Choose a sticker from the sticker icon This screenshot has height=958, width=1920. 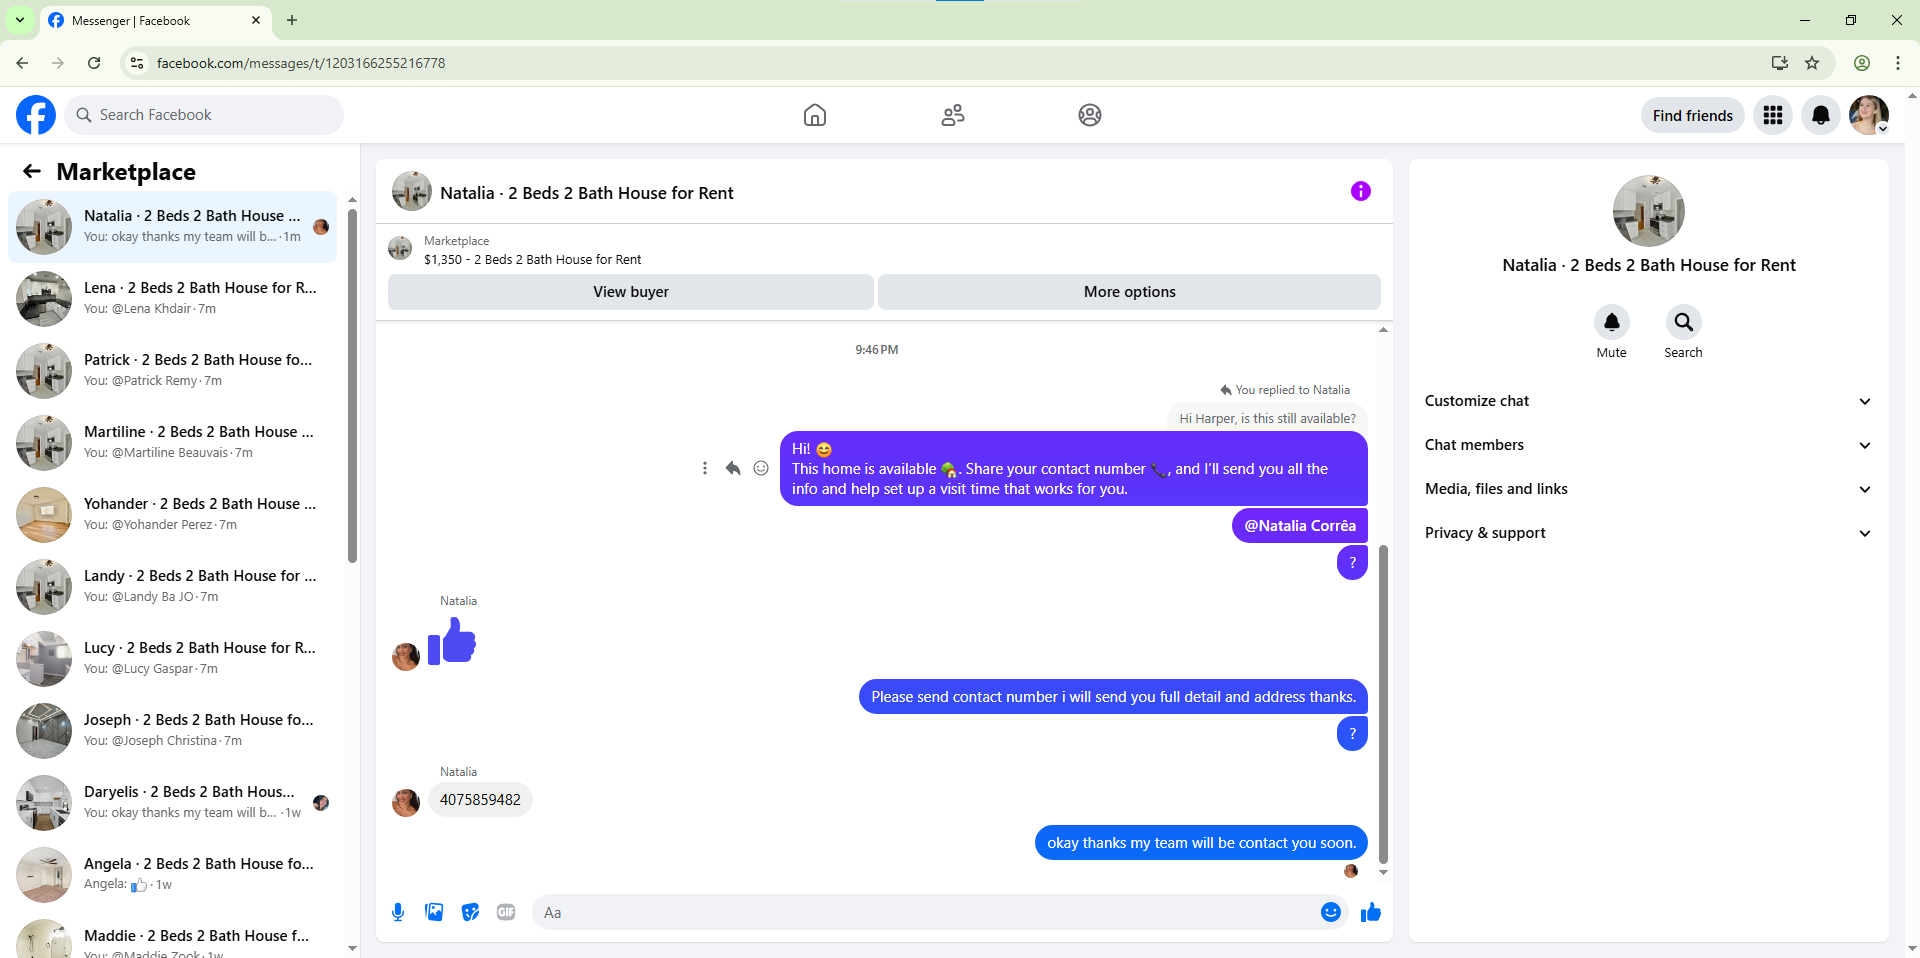tap(470, 912)
